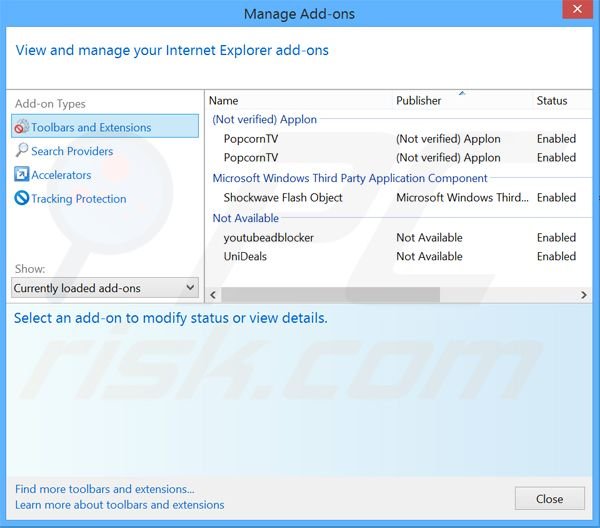Select the first PopcornTV add-on row
Image resolution: width=600 pixels, height=528 pixels.
pyautogui.click(x=400, y=139)
